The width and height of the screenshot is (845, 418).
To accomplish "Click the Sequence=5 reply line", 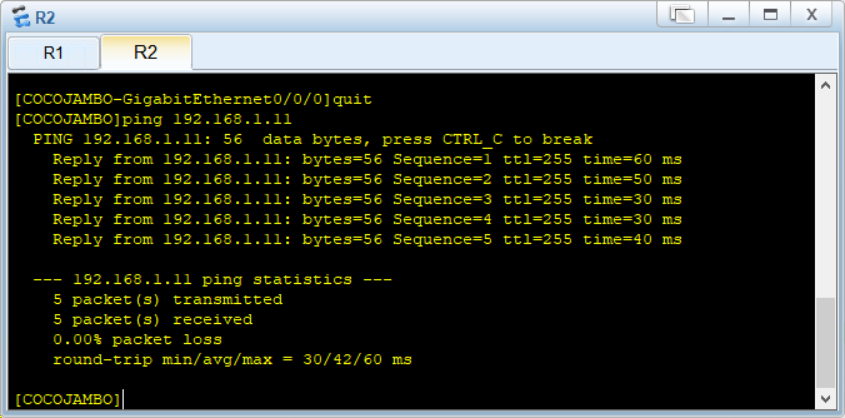I will pos(367,239).
